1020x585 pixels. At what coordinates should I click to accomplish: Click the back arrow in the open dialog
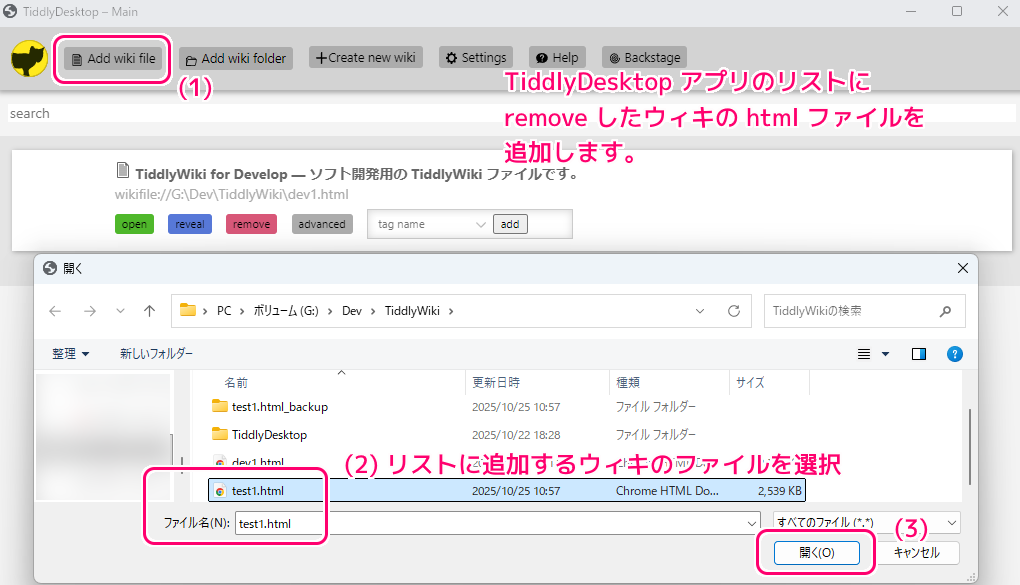click(x=55, y=311)
